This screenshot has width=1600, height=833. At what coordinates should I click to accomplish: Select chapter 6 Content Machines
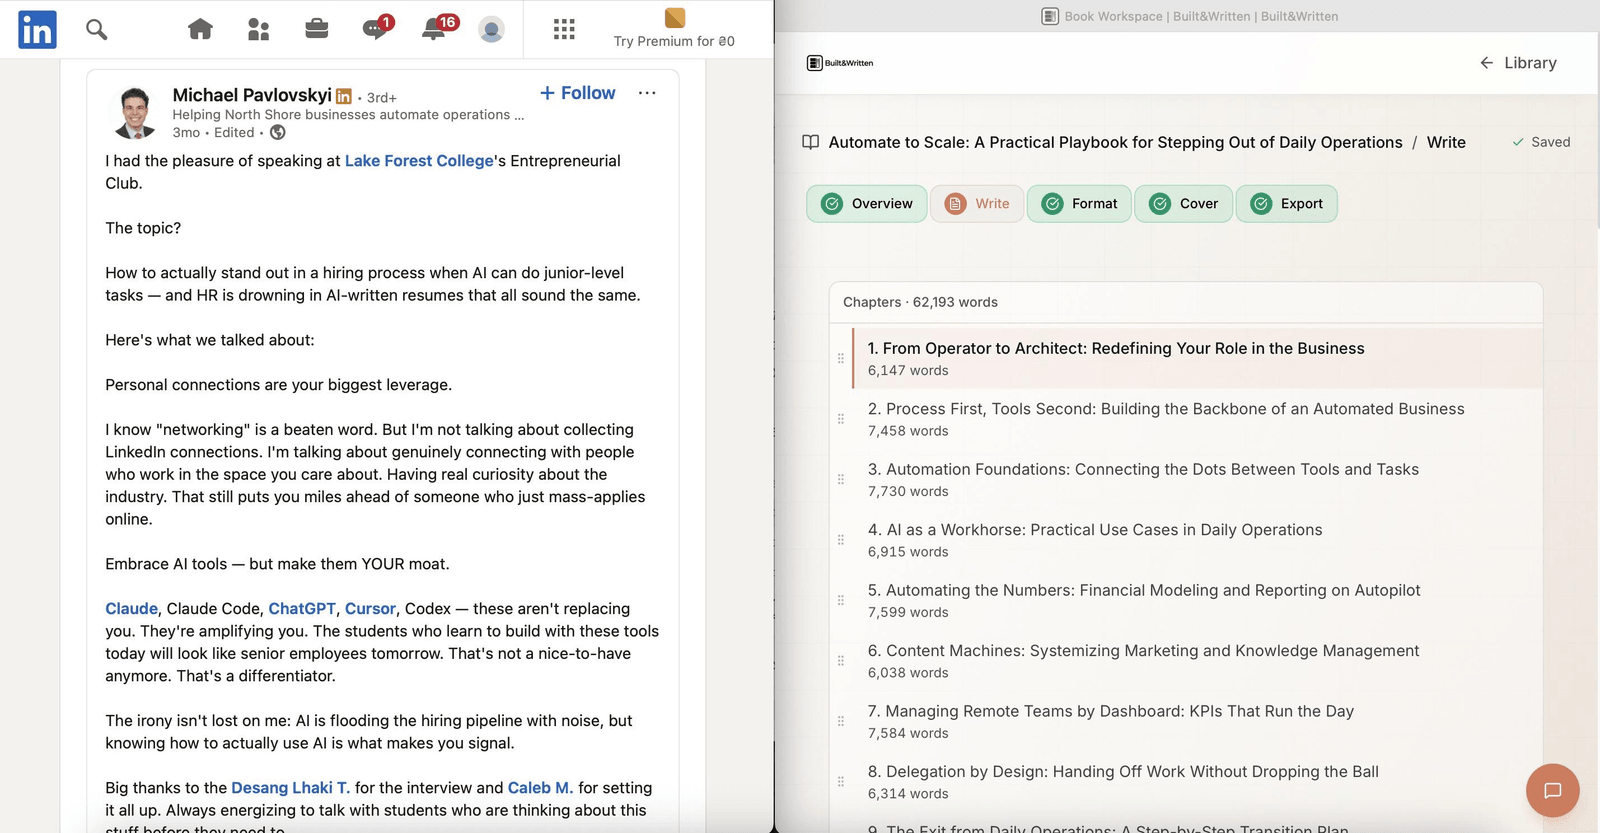(x=1197, y=661)
